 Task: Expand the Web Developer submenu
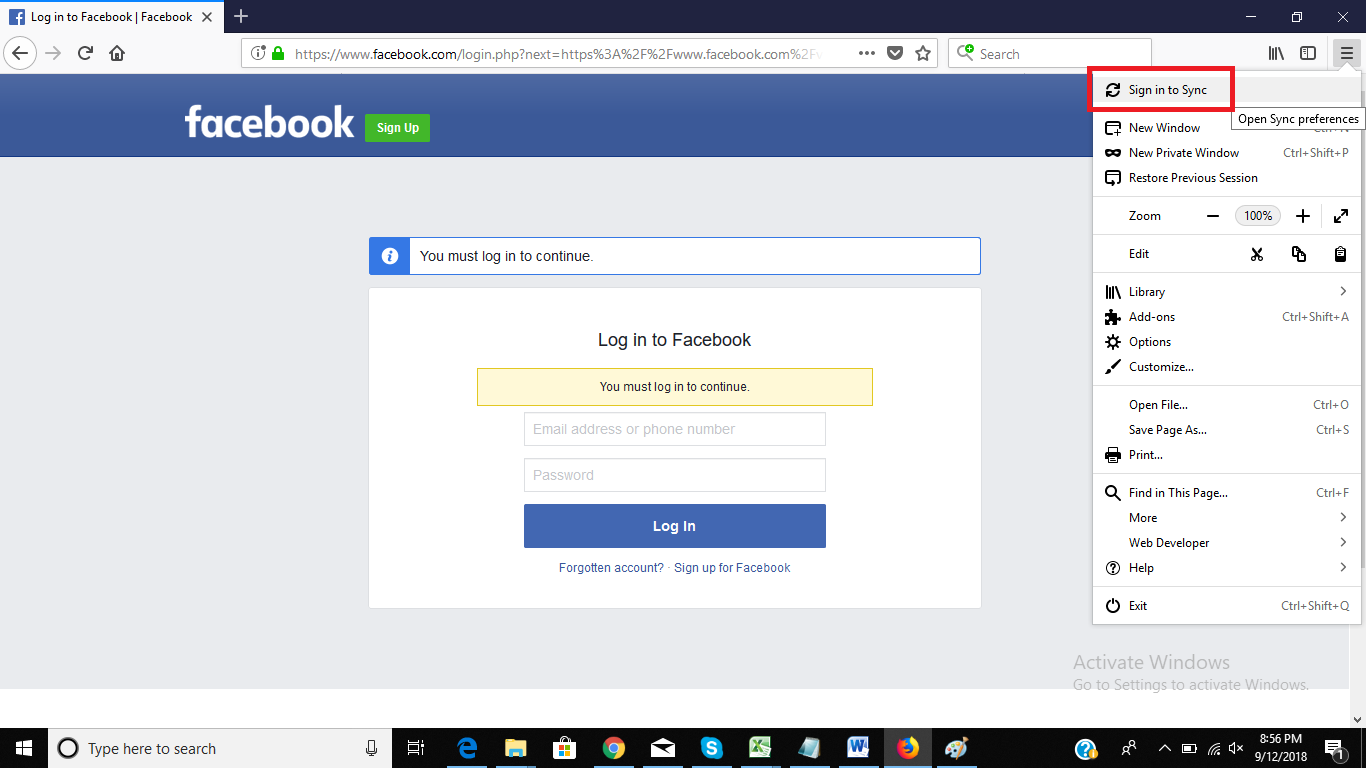click(1228, 543)
